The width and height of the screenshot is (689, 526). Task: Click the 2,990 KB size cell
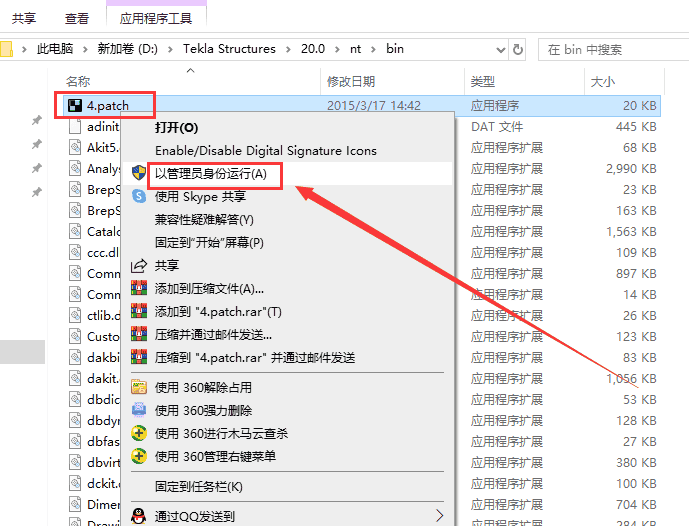[x=631, y=169]
